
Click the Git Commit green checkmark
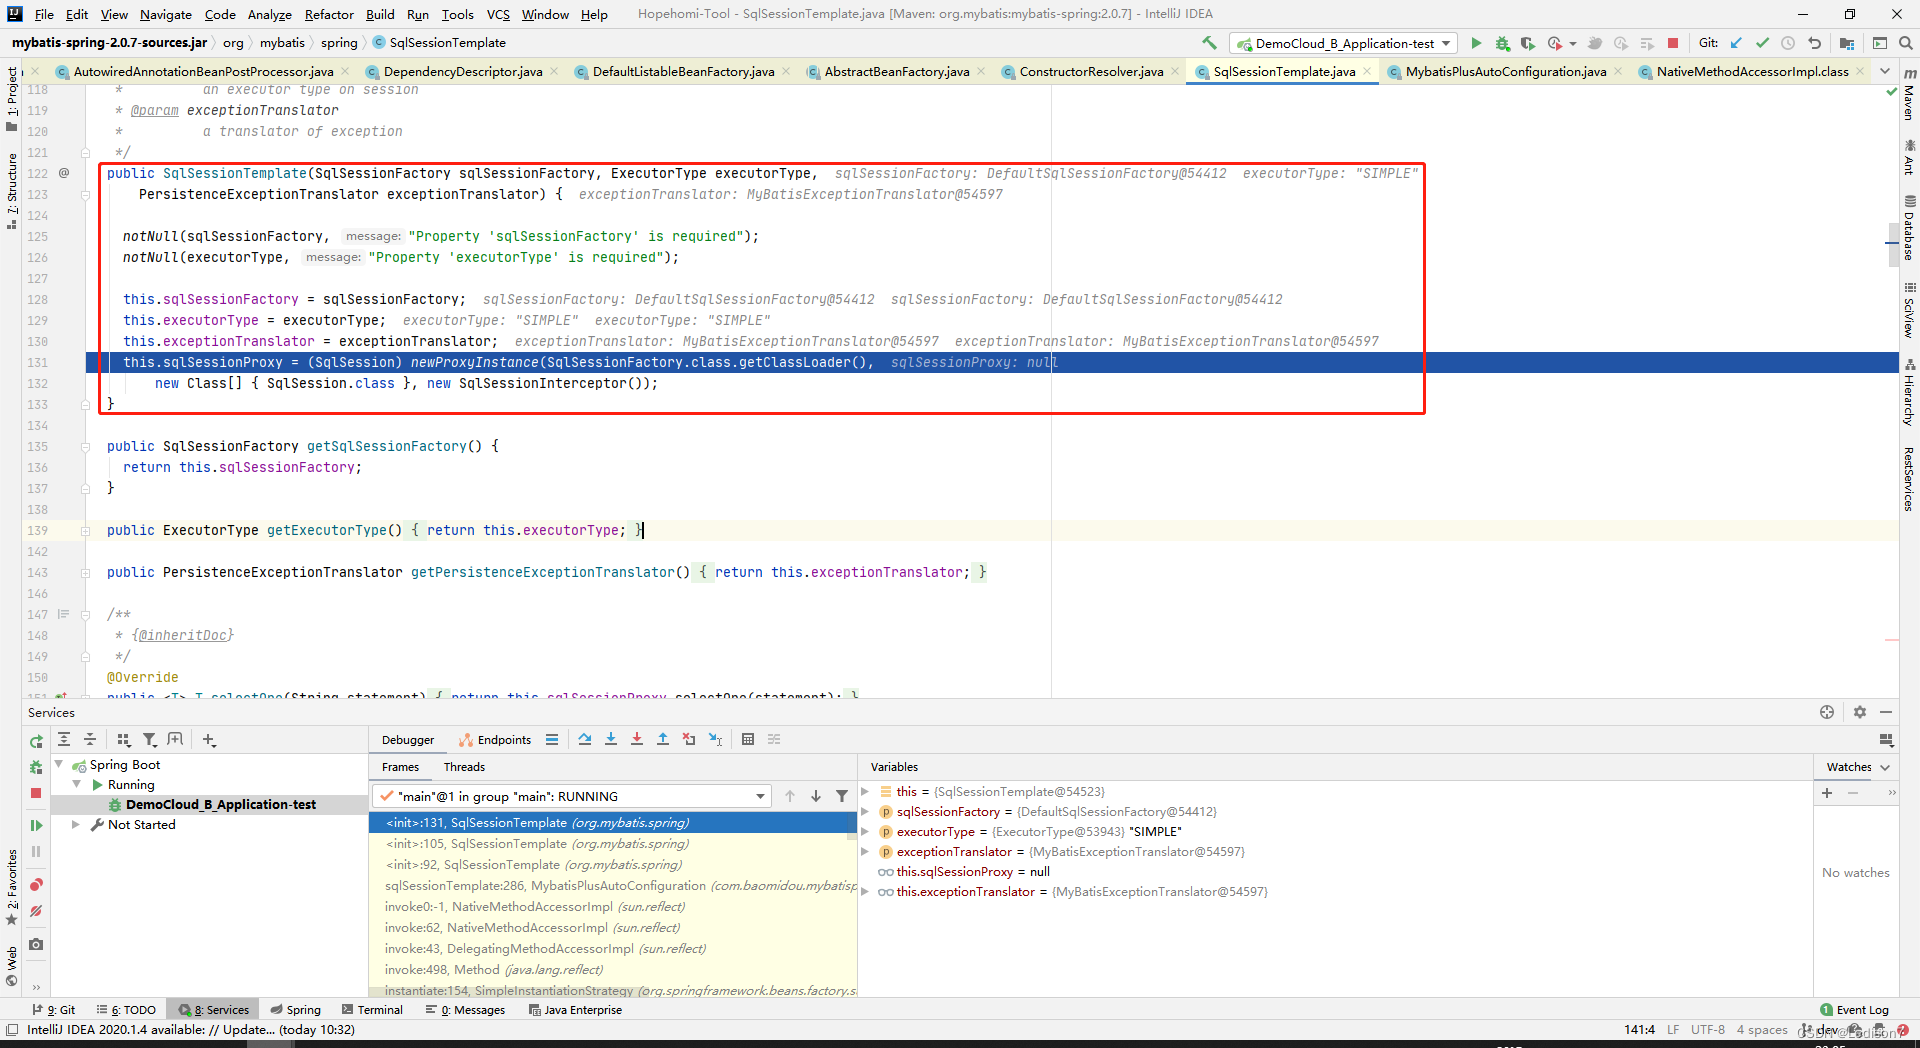[1762, 43]
